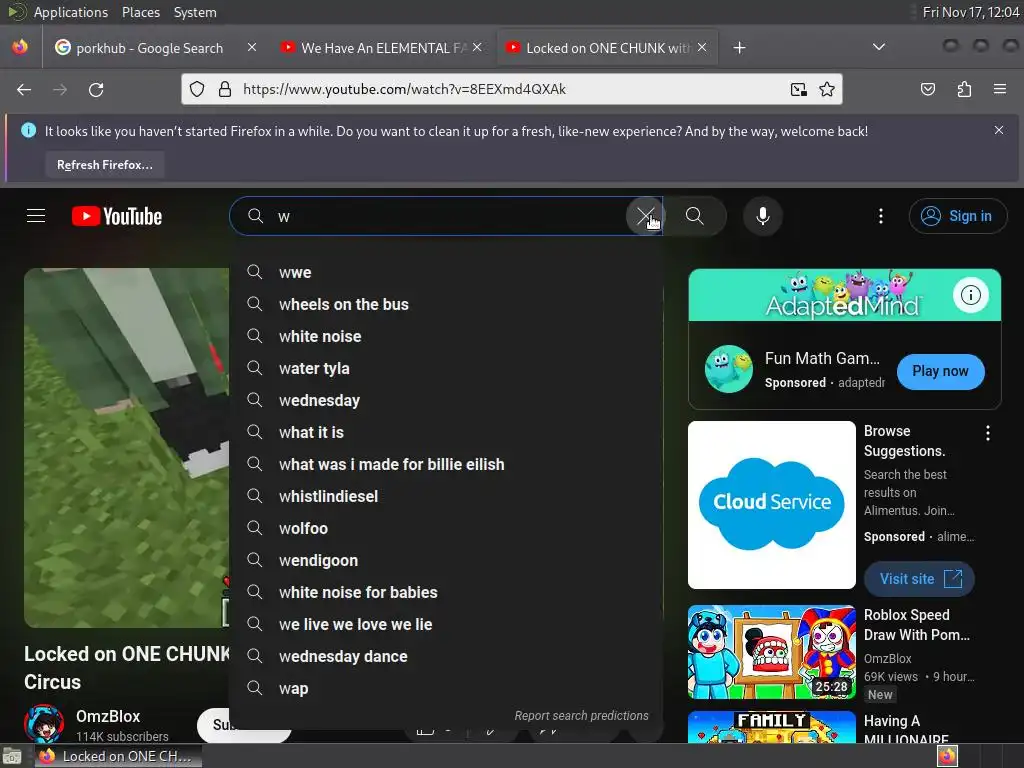This screenshot has height=768, width=1024.
Task: Click the Visit site button
Action: 920,579
